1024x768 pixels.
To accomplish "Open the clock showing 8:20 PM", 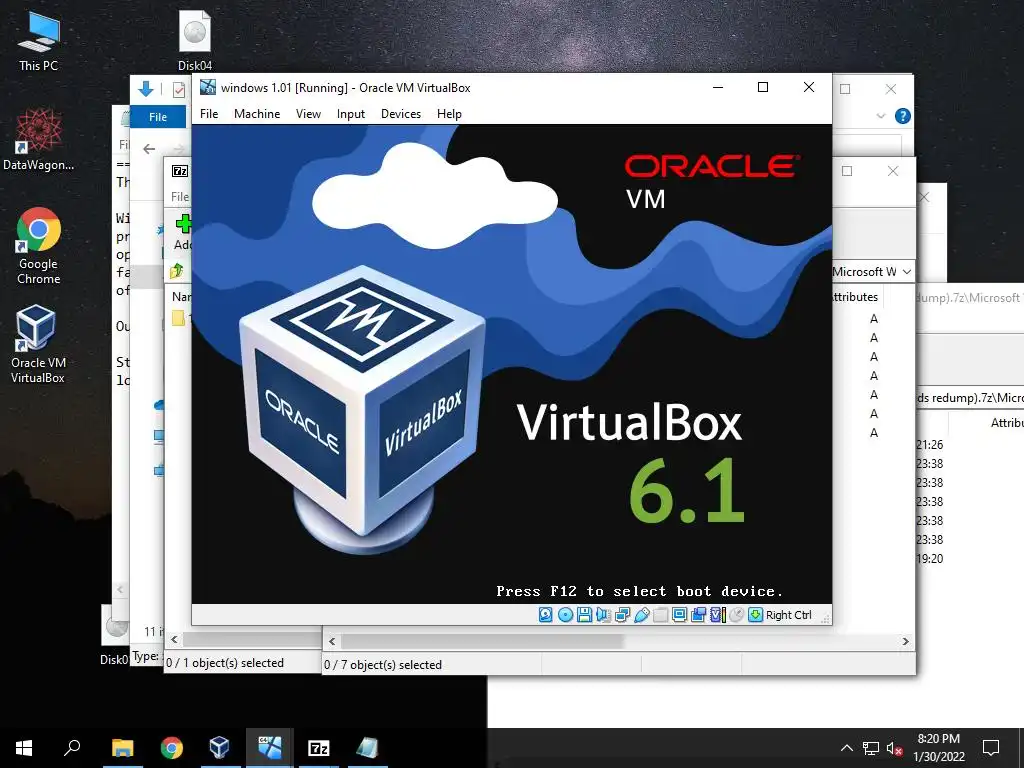I will pyautogui.click(x=939, y=748).
